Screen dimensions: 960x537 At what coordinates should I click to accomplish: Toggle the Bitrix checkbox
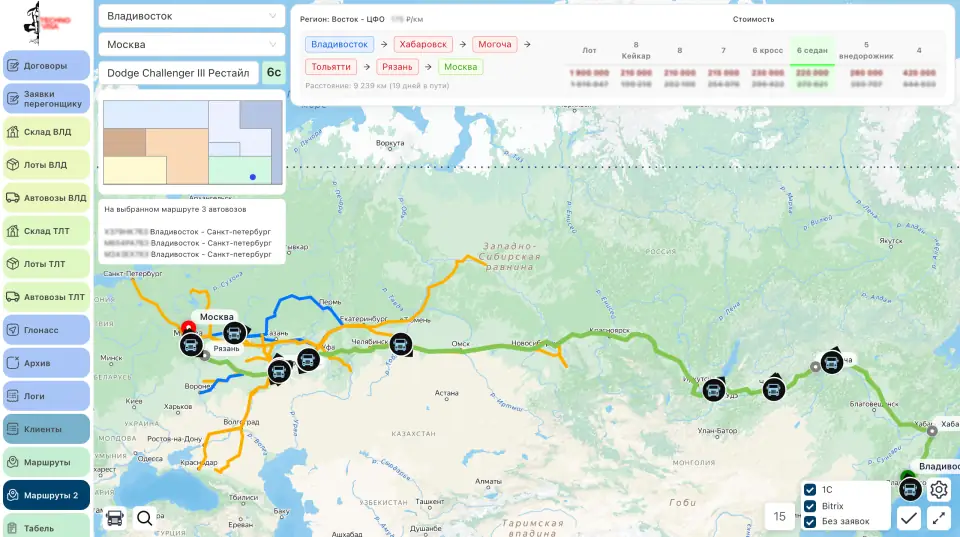coord(810,505)
